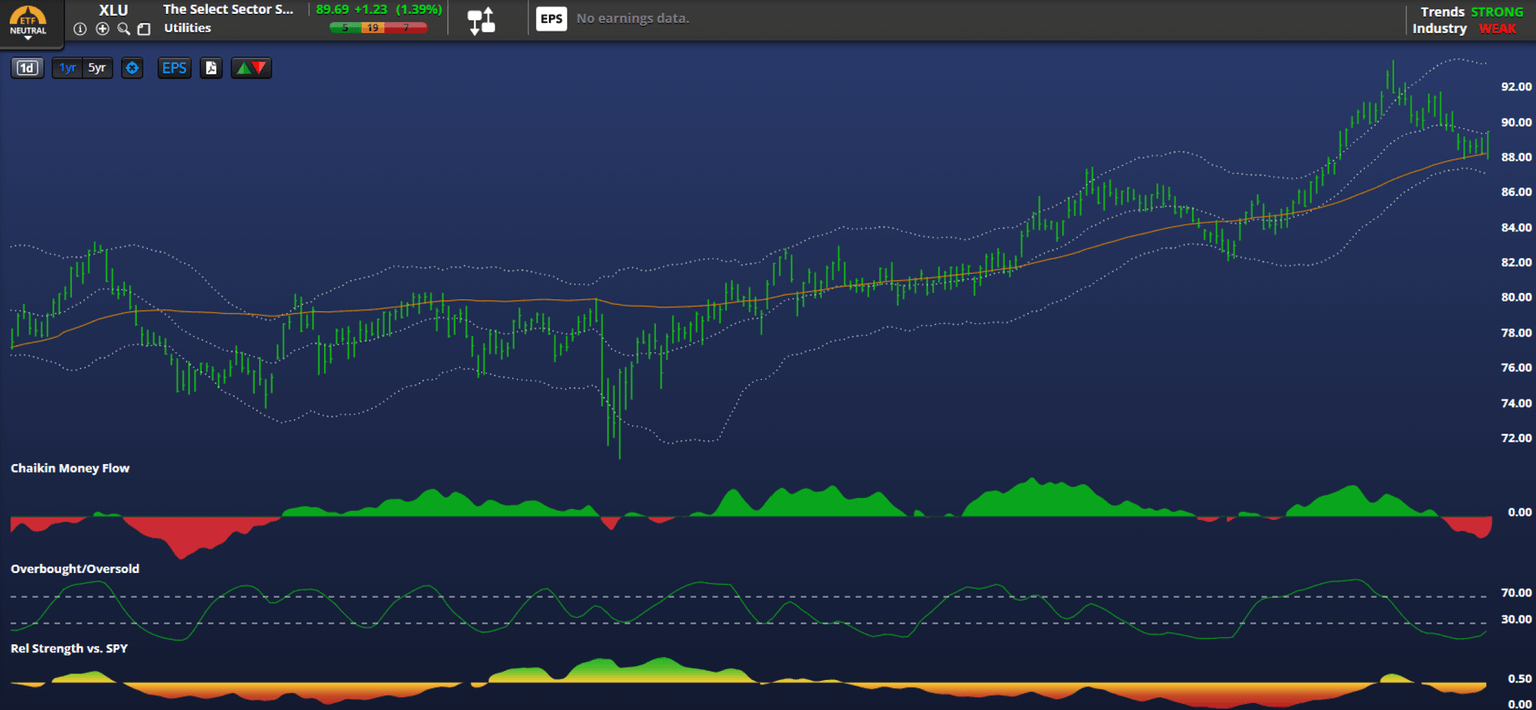Click the XLU ticker symbol
This screenshot has width=1536, height=710.
pos(113,10)
